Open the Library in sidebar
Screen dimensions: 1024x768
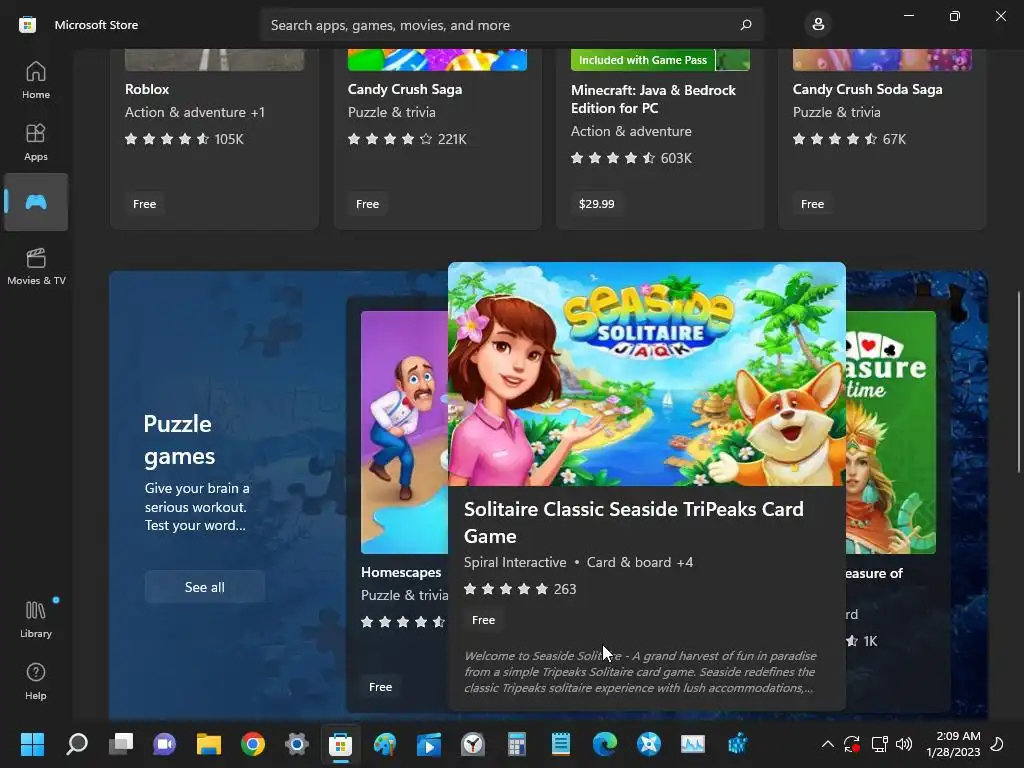[x=36, y=619]
